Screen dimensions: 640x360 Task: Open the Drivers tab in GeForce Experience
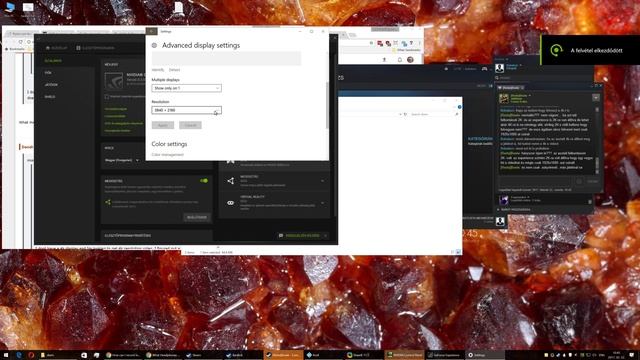[x=96, y=48]
